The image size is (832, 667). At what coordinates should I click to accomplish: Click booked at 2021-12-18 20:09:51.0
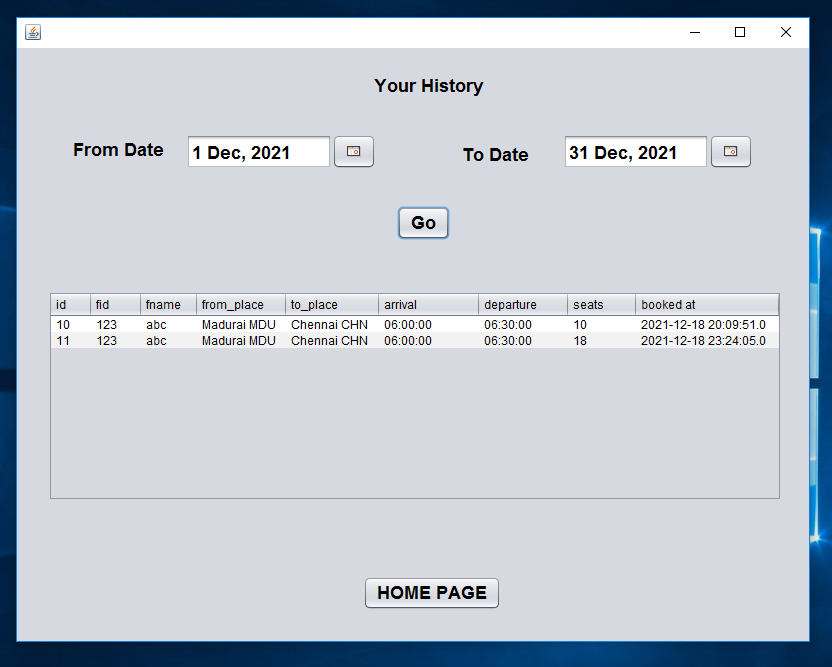click(703, 325)
